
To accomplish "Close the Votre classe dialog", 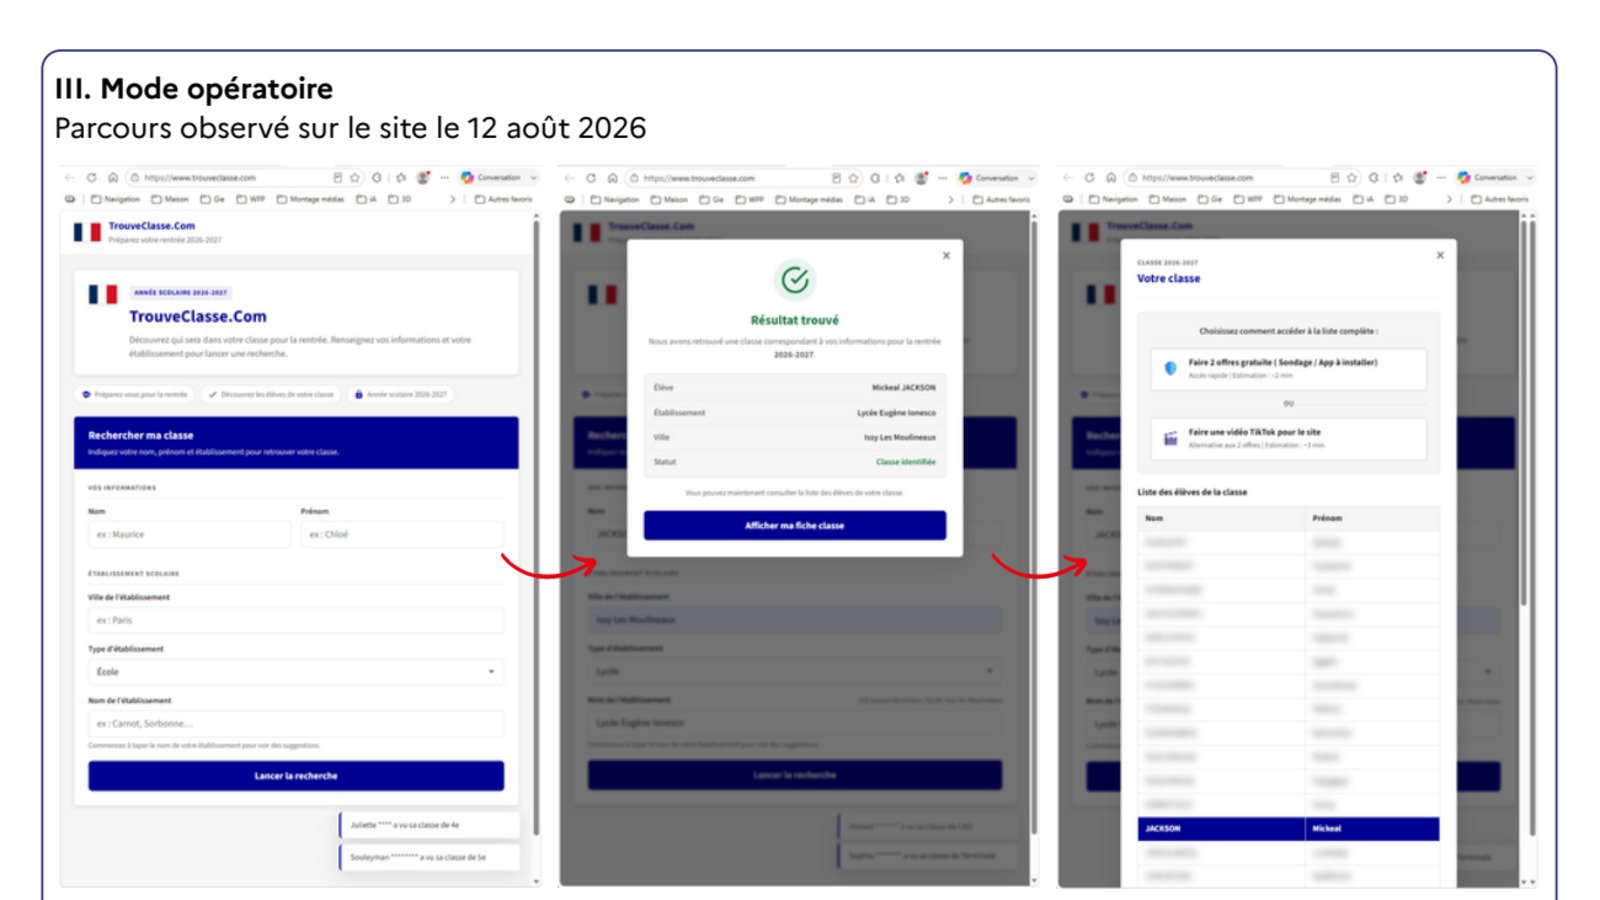I will pyautogui.click(x=1440, y=256).
